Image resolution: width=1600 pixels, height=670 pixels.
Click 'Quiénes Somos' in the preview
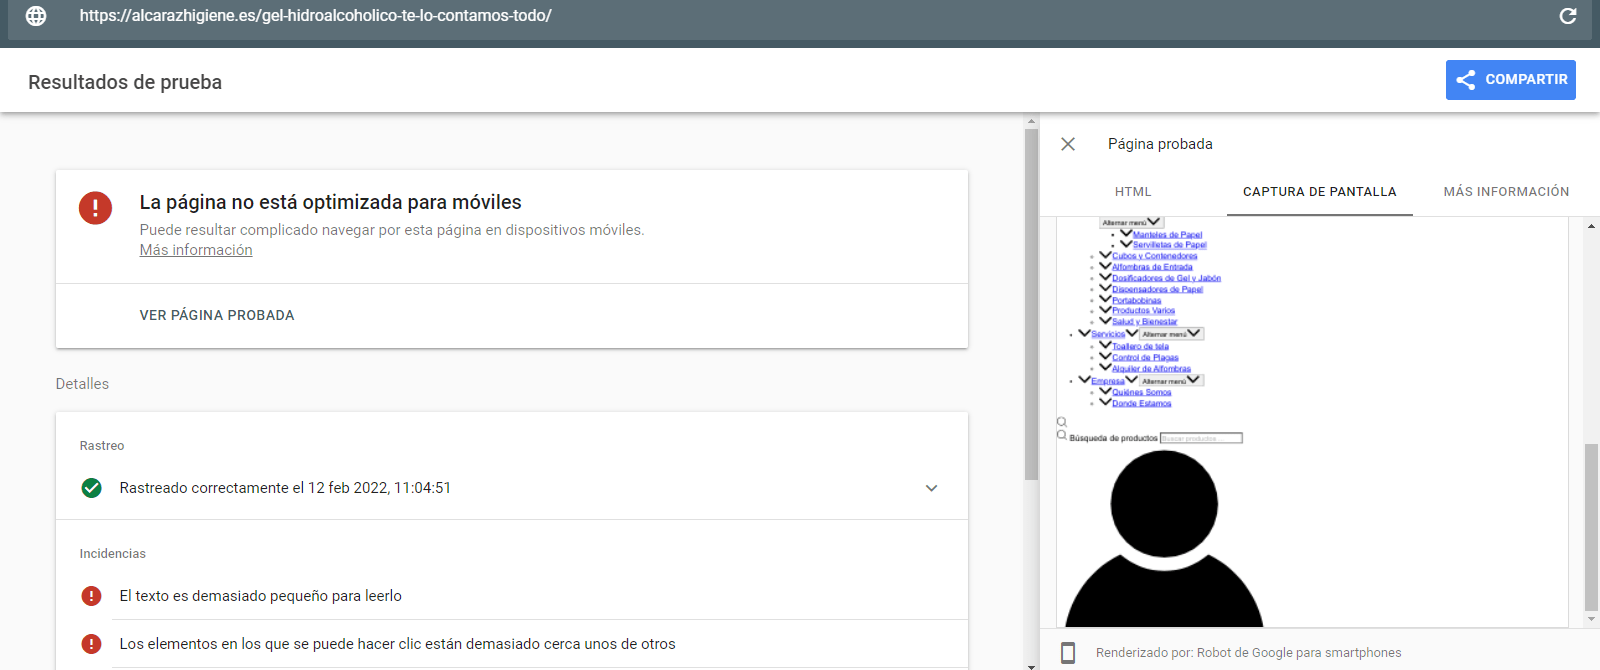pyautogui.click(x=1141, y=393)
